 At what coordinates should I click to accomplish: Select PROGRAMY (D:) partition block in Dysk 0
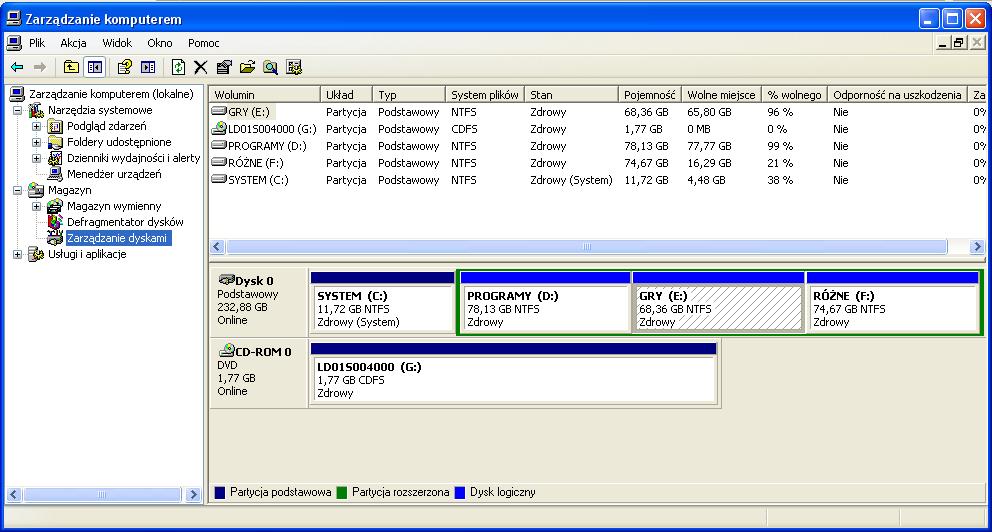545,302
